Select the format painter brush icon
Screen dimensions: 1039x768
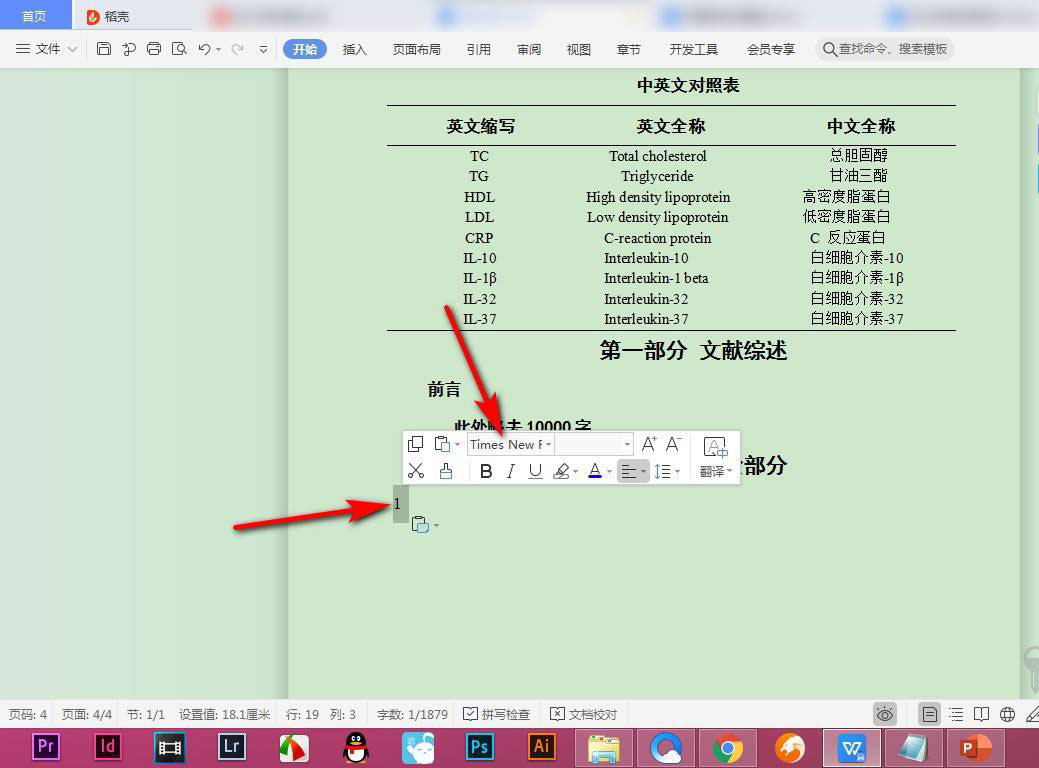pos(446,471)
